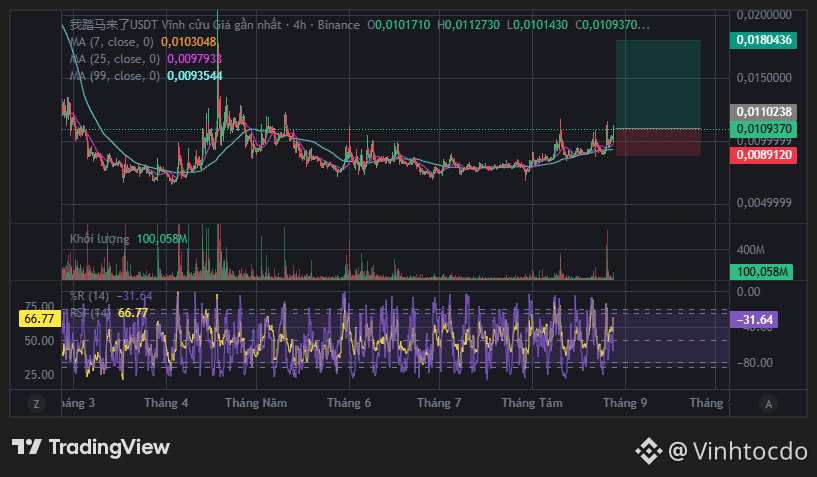Click the Binance logo icon in the watermark
This screenshot has height=477, width=817.
tap(649, 451)
